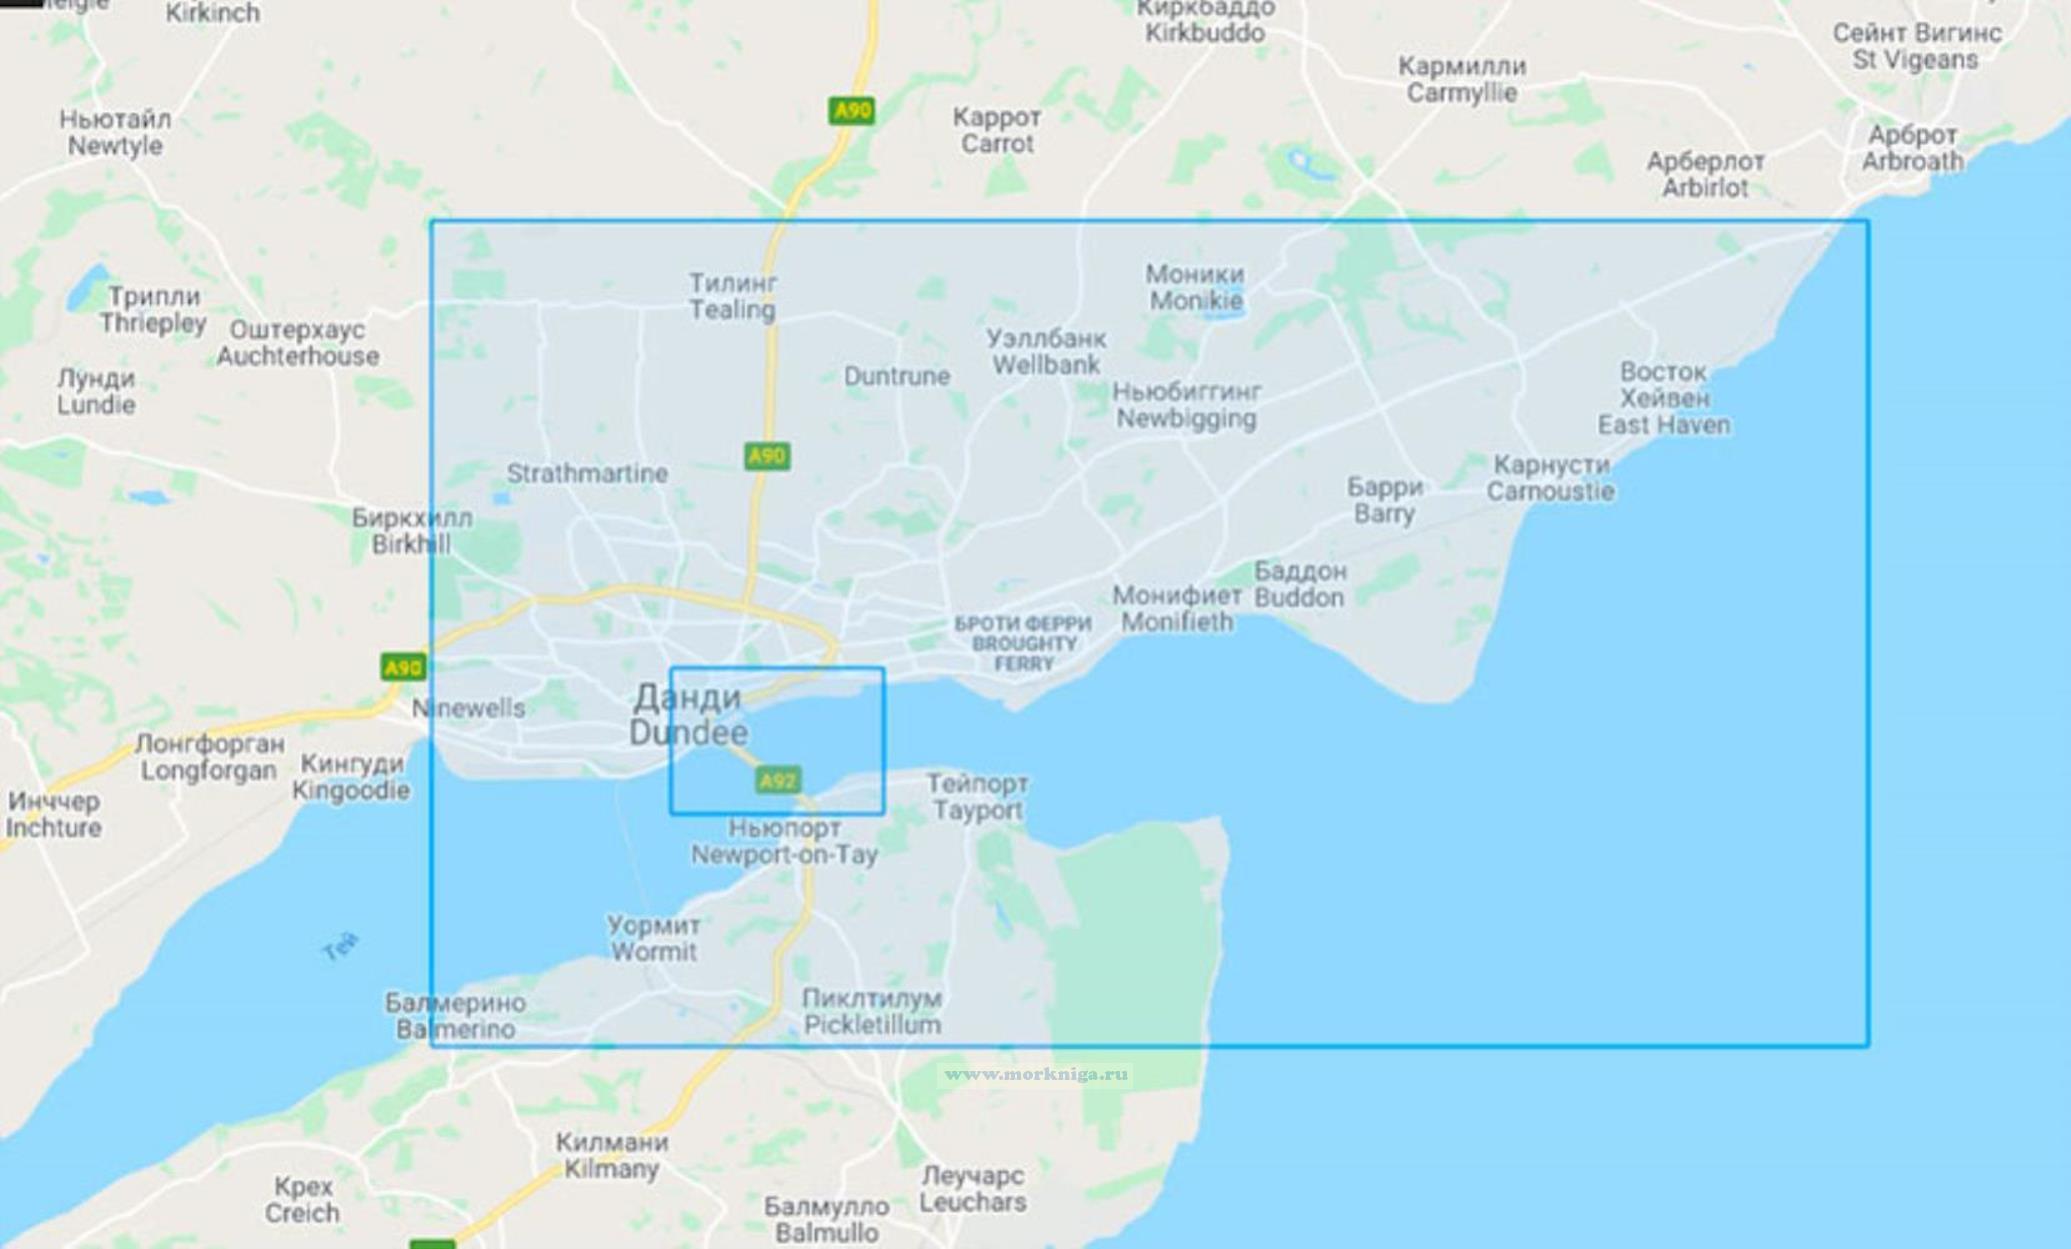
Task: Click the Arbroath town label
Action: 1912,147
